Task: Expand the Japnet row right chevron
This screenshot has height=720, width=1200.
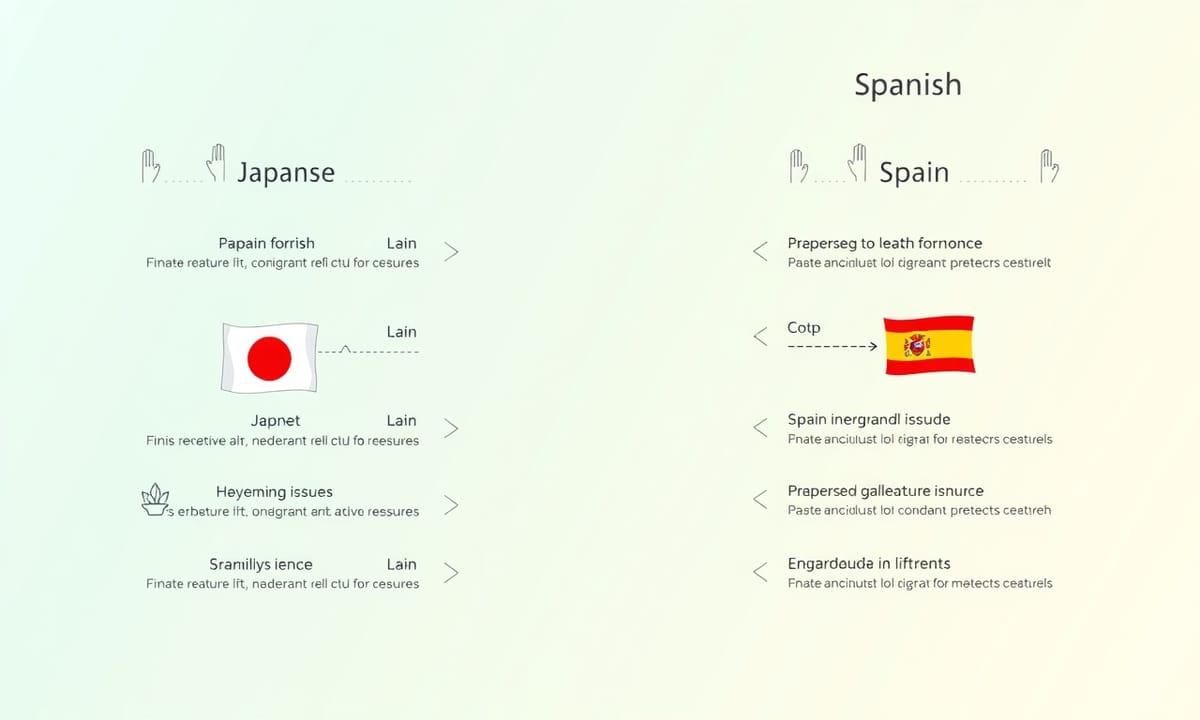Action: pyautogui.click(x=451, y=429)
